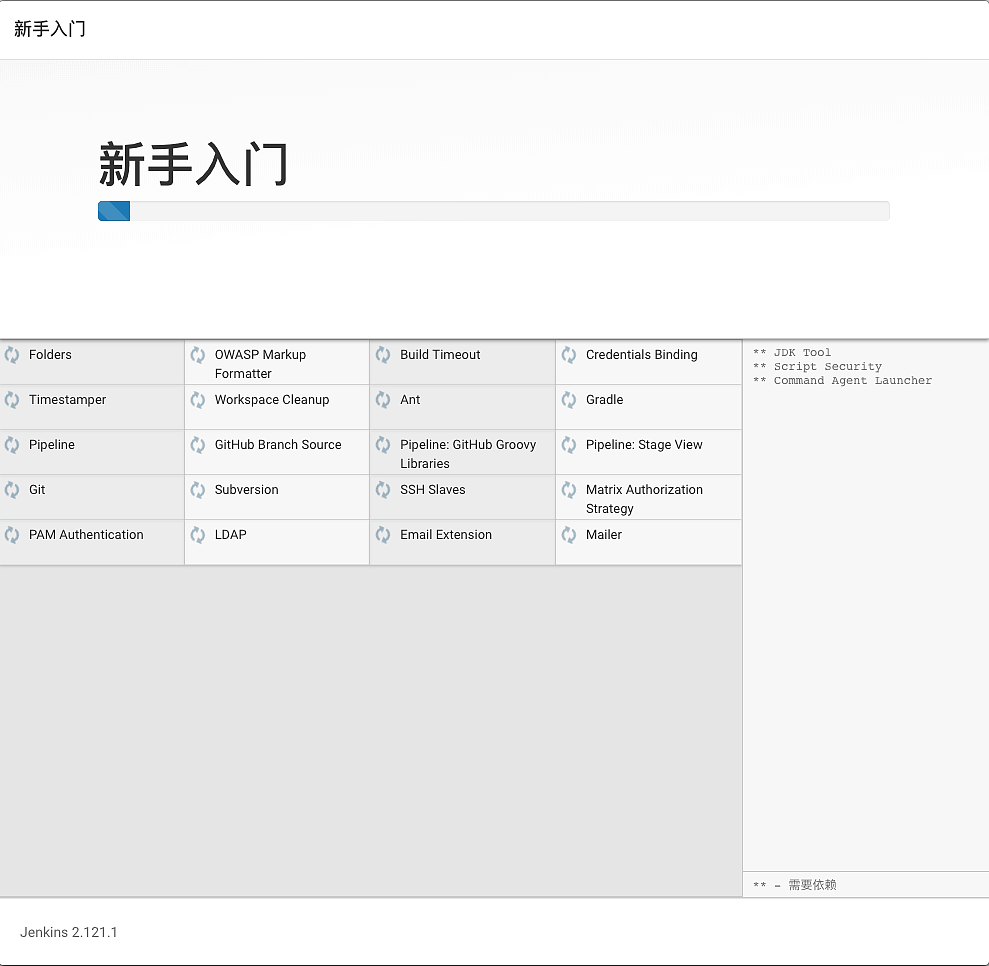The height and width of the screenshot is (966, 989).
Task: Click the sync icon next to Git
Action: 12,490
